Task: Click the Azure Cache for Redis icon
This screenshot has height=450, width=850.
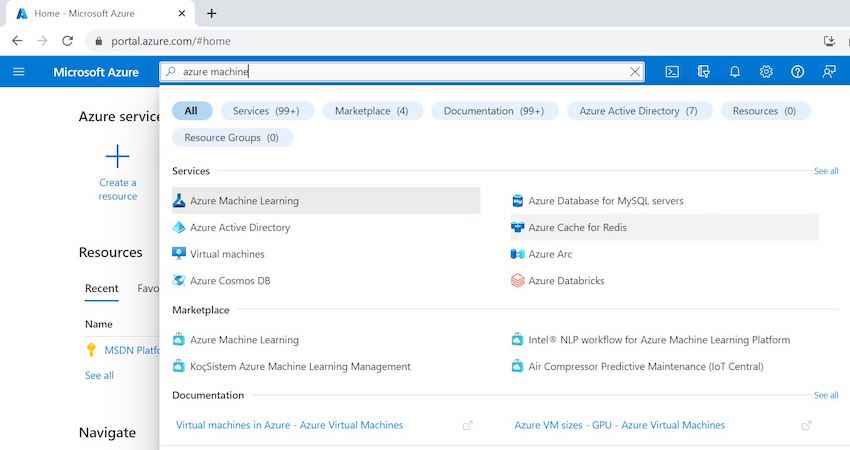Action: point(518,227)
